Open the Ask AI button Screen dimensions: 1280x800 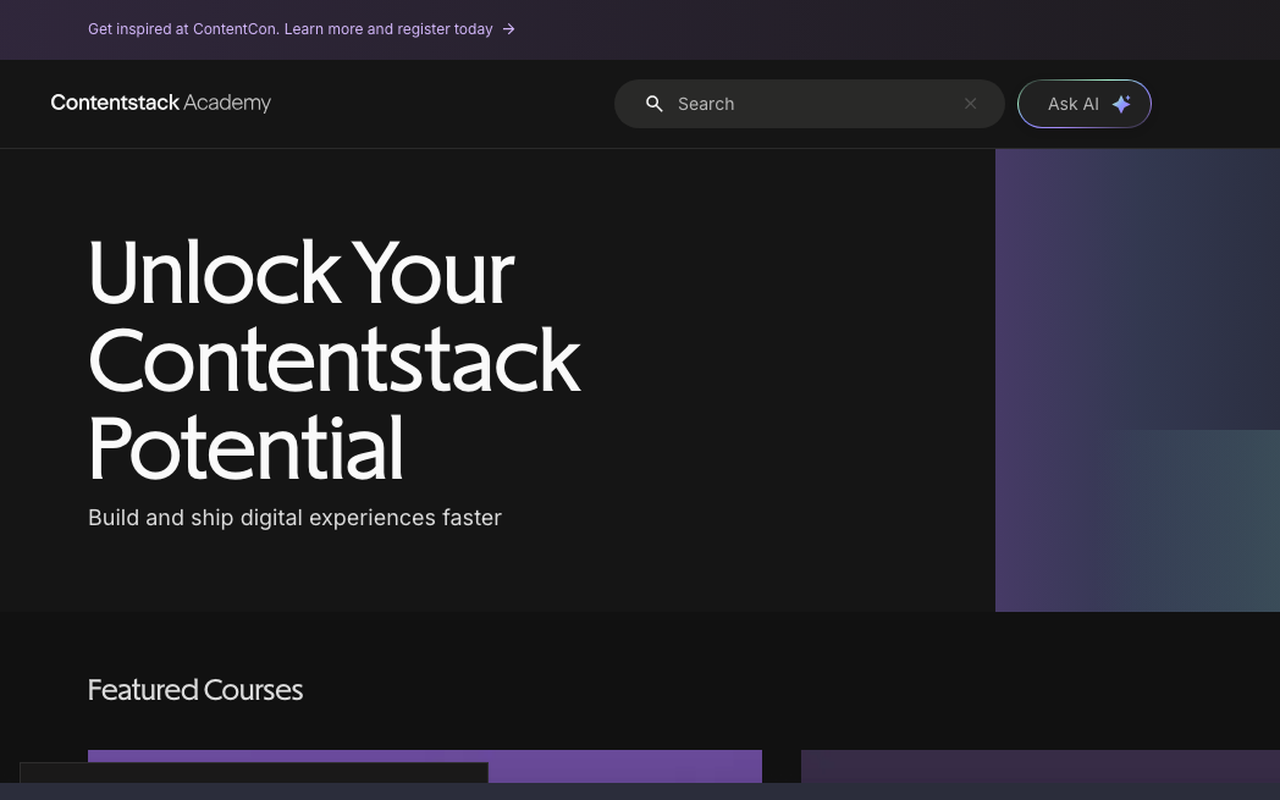click(x=1084, y=104)
